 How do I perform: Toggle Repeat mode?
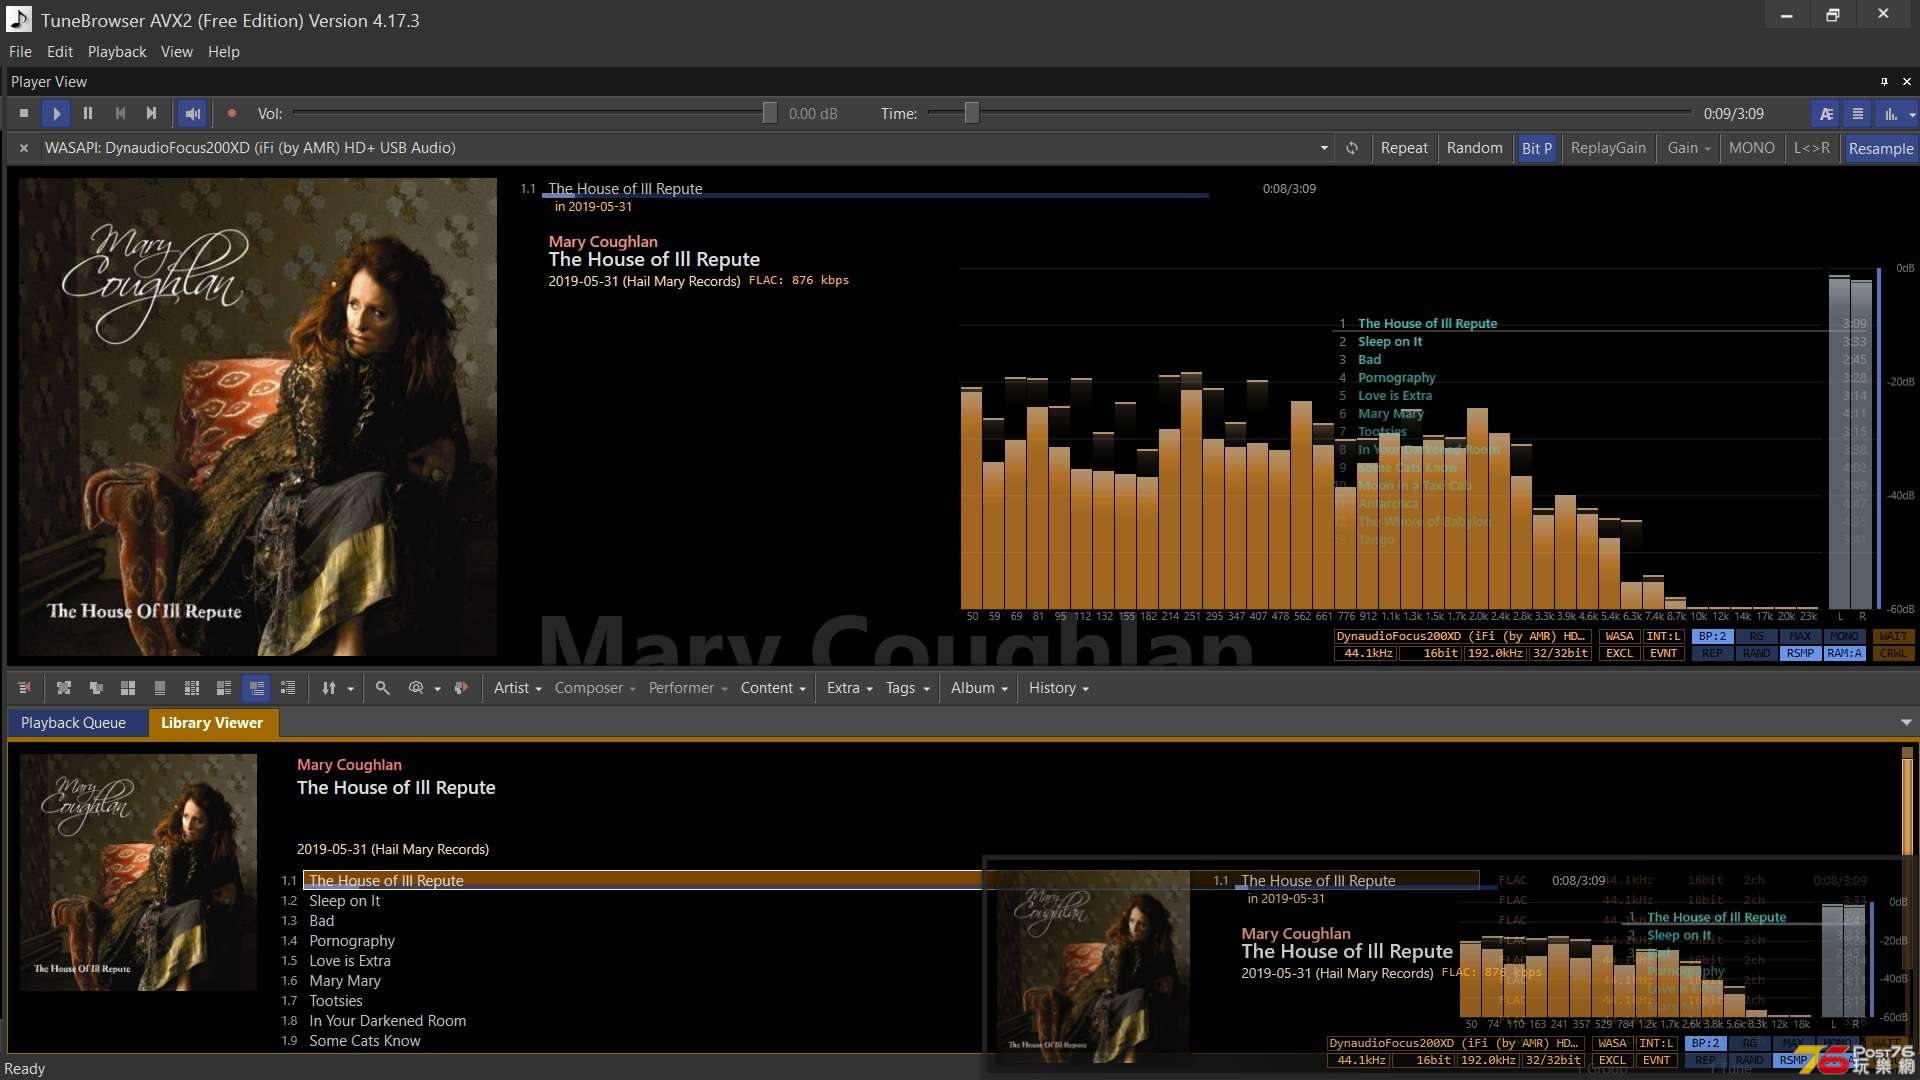pos(1404,148)
